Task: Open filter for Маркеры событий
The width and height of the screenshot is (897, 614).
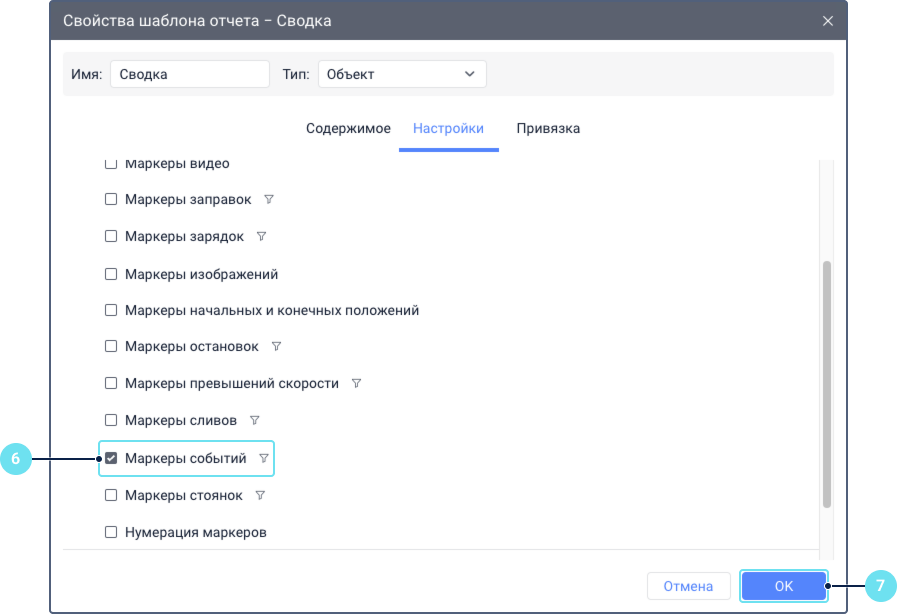Action: point(264,458)
